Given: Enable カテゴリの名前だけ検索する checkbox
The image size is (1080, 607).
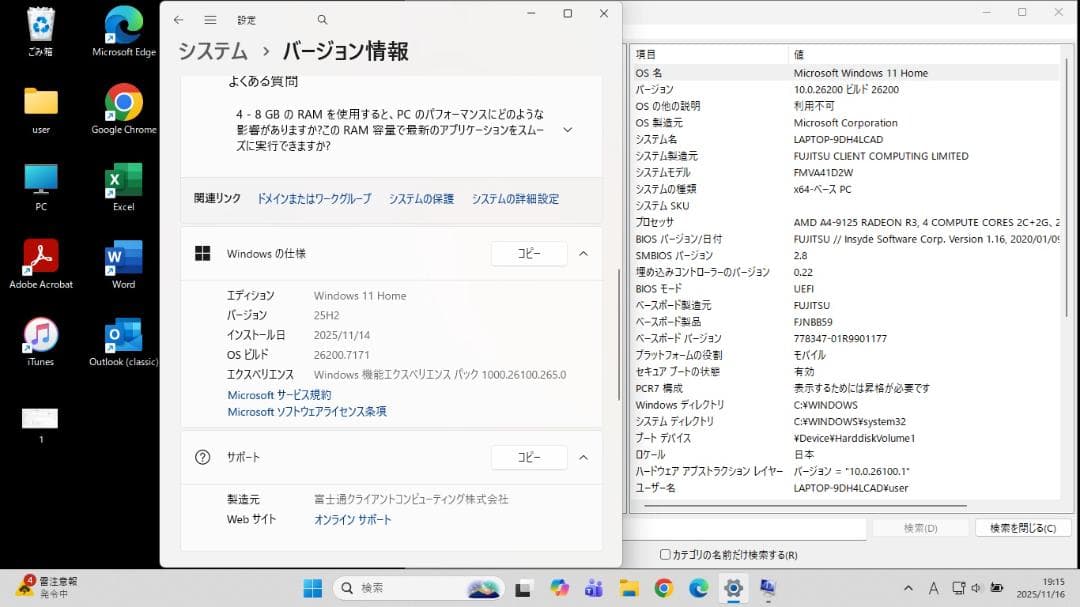Looking at the screenshot, I should pos(664,553).
